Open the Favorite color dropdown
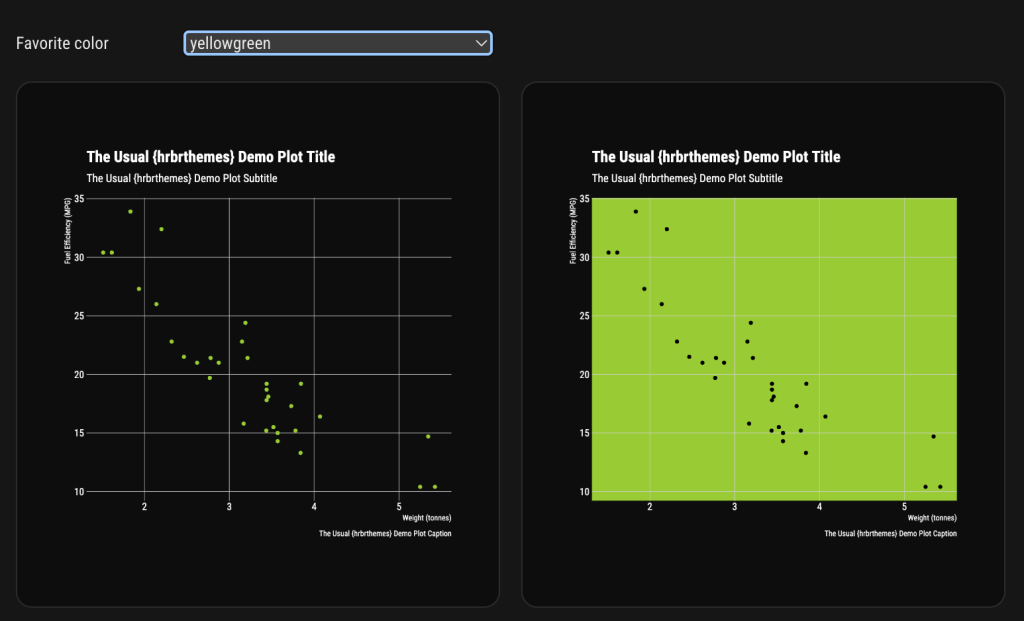The height and width of the screenshot is (621, 1024). point(337,43)
